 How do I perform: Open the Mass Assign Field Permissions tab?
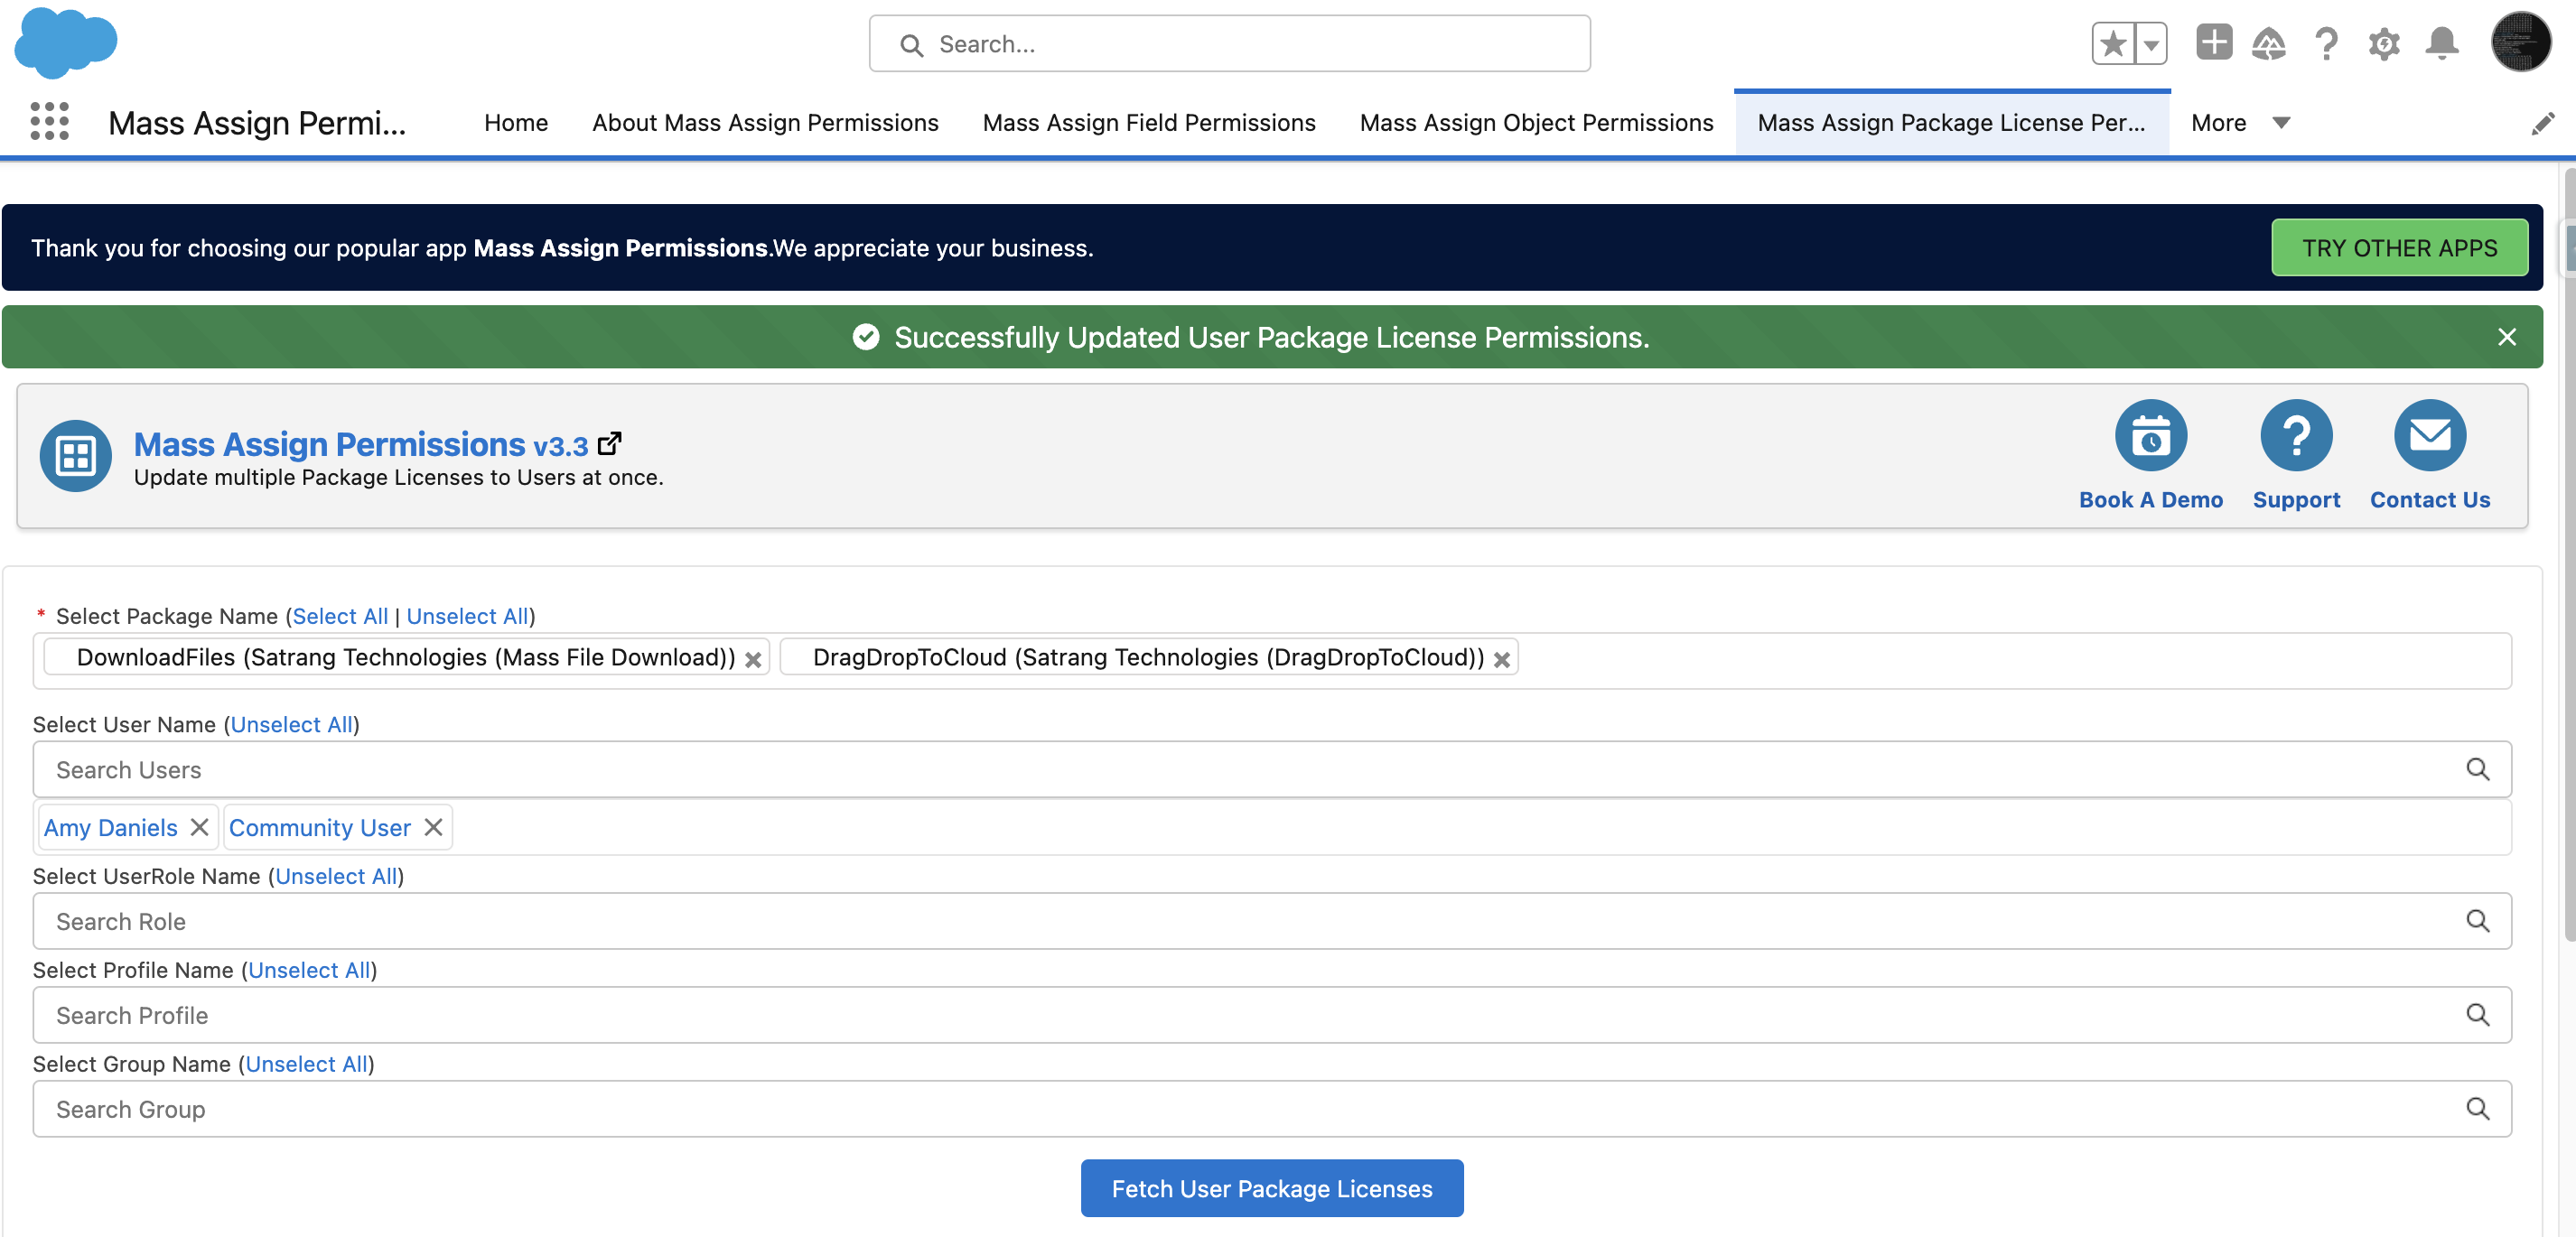1148,122
